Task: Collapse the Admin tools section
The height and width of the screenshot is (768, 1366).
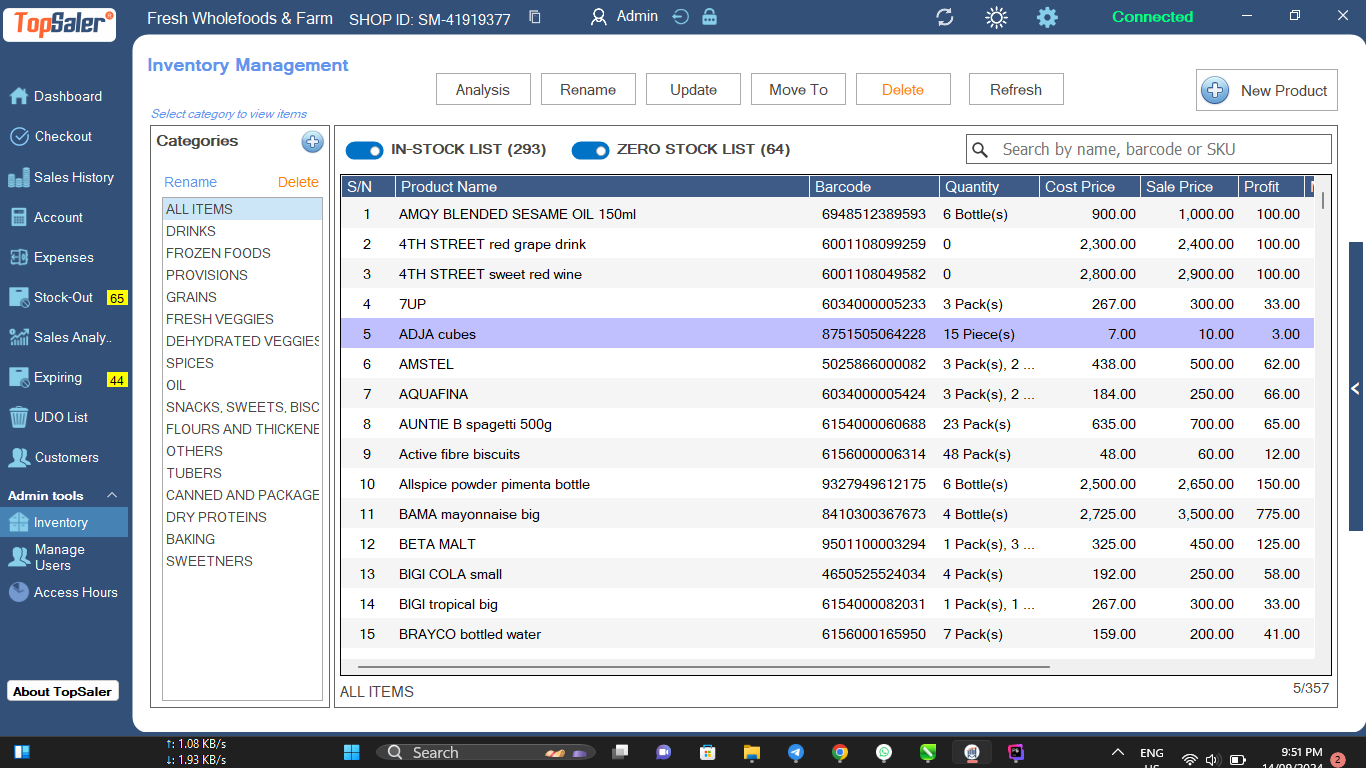Action: 110,495
